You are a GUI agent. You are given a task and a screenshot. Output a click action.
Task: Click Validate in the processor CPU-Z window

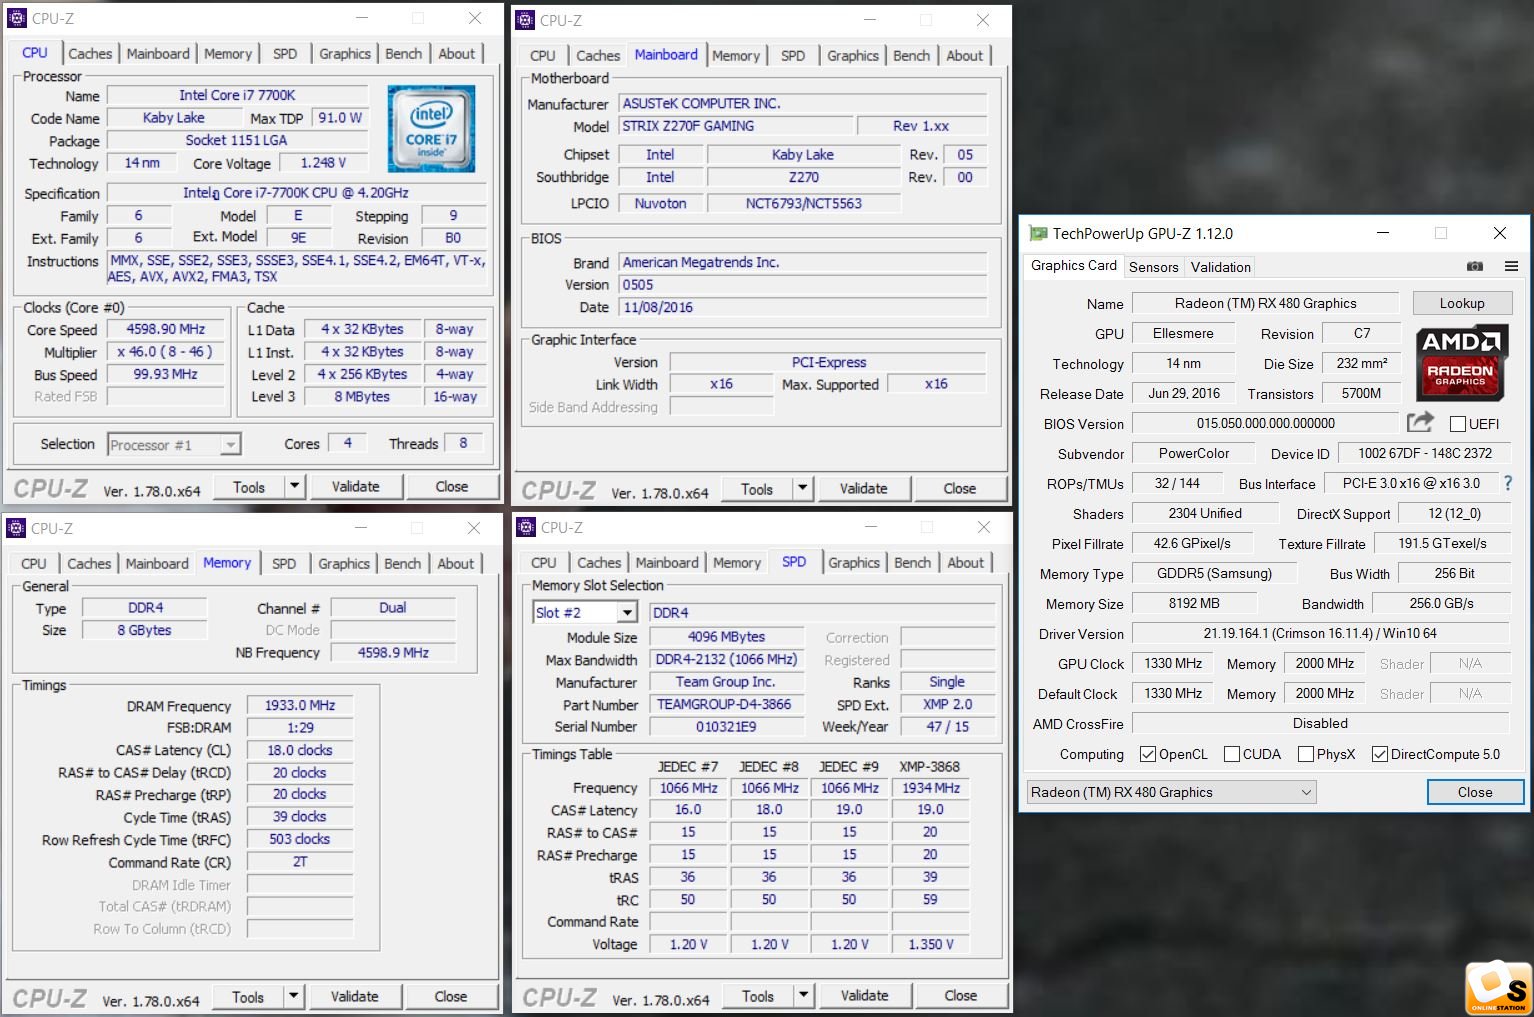pos(356,487)
